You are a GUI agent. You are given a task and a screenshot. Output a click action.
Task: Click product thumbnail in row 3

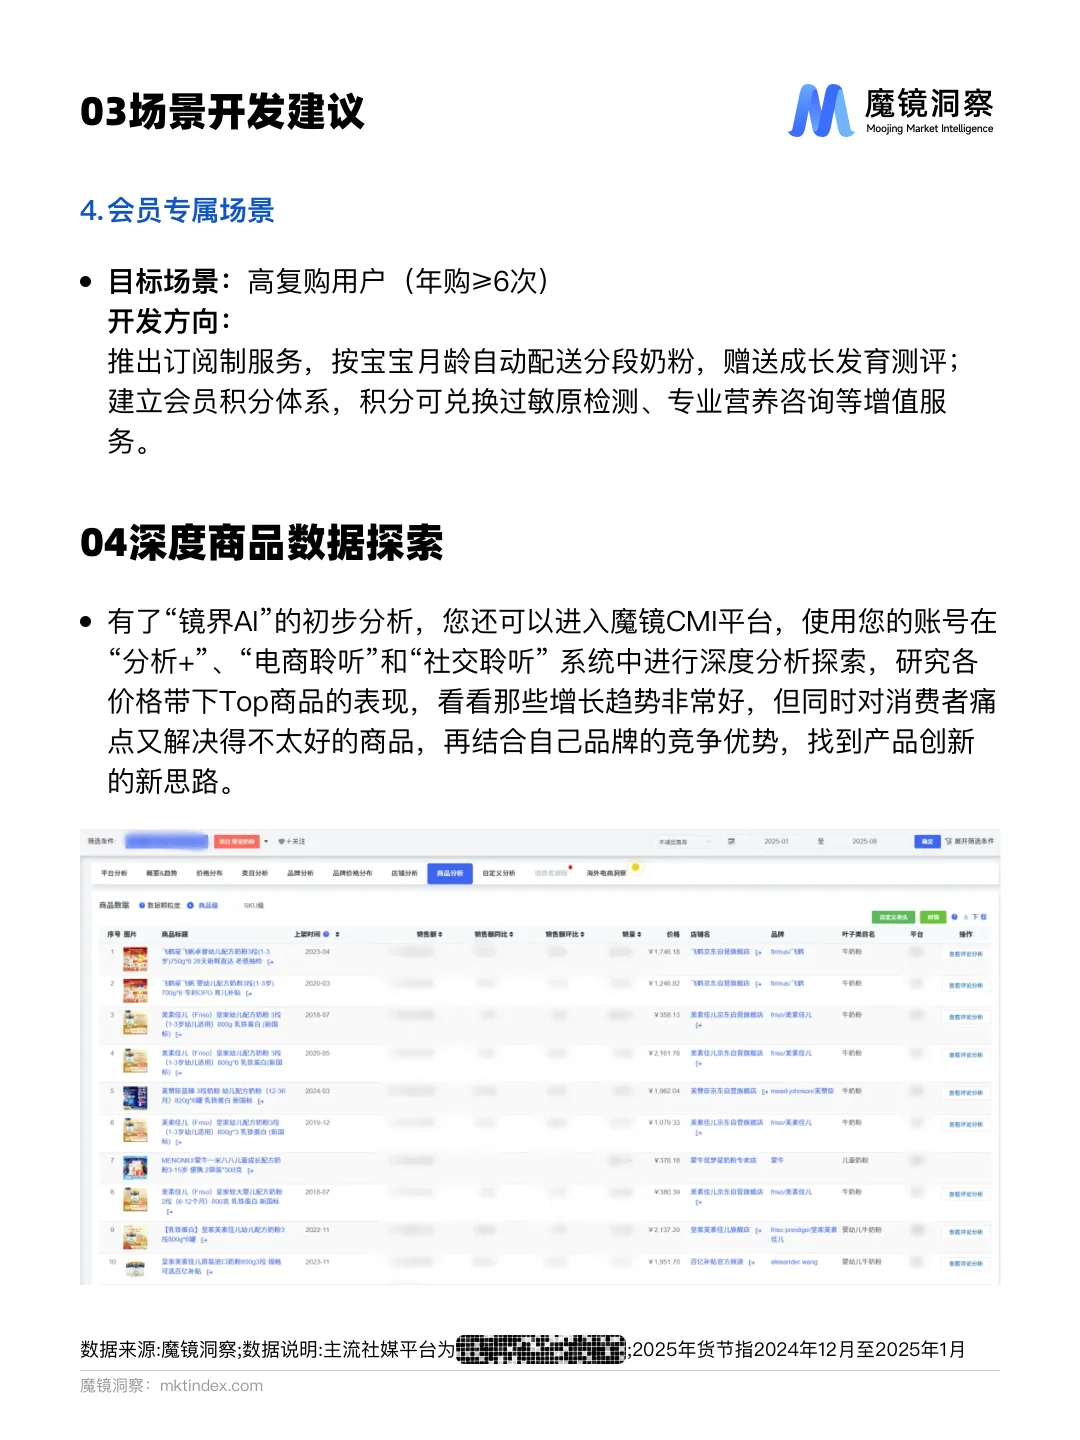tap(135, 1022)
